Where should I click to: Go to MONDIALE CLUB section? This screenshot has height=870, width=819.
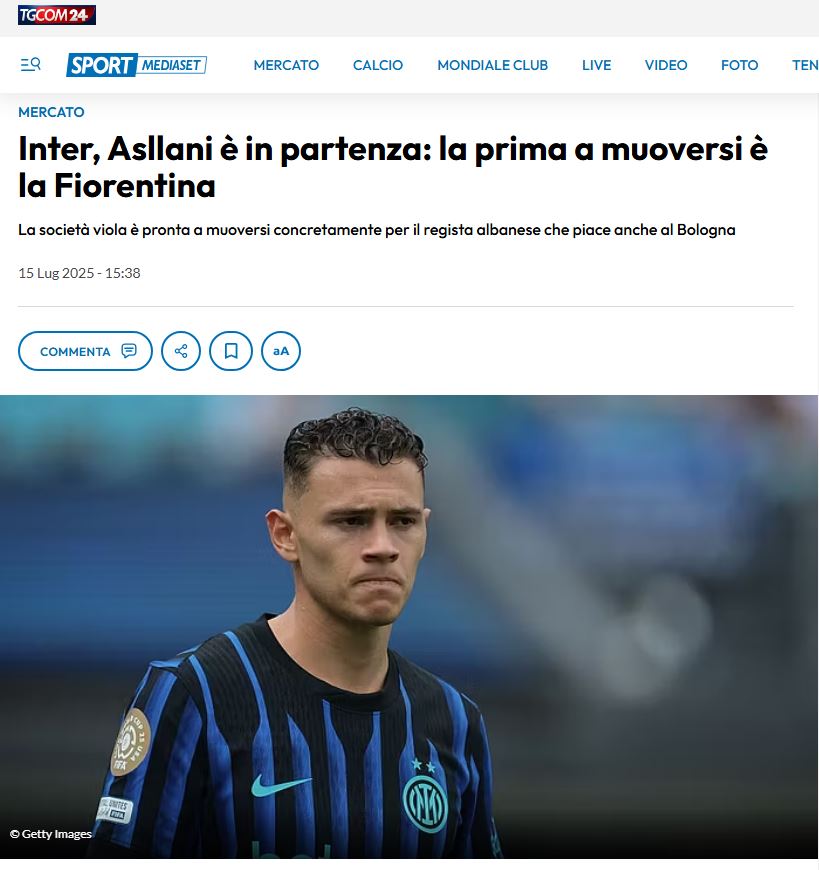click(x=493, y=65)
